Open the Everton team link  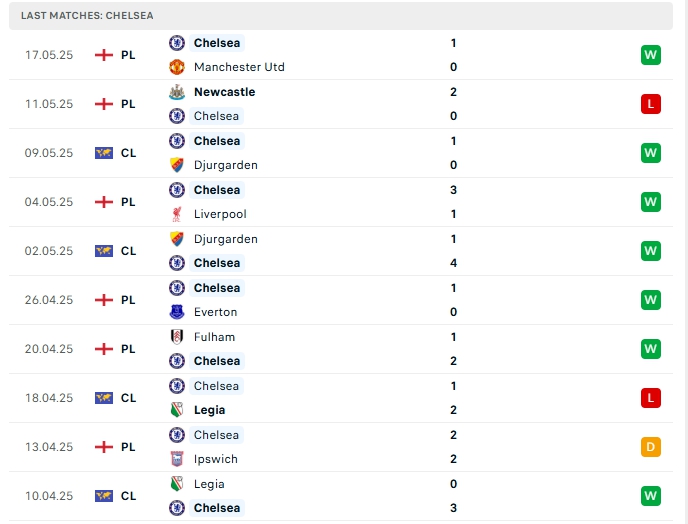(215, 312)
